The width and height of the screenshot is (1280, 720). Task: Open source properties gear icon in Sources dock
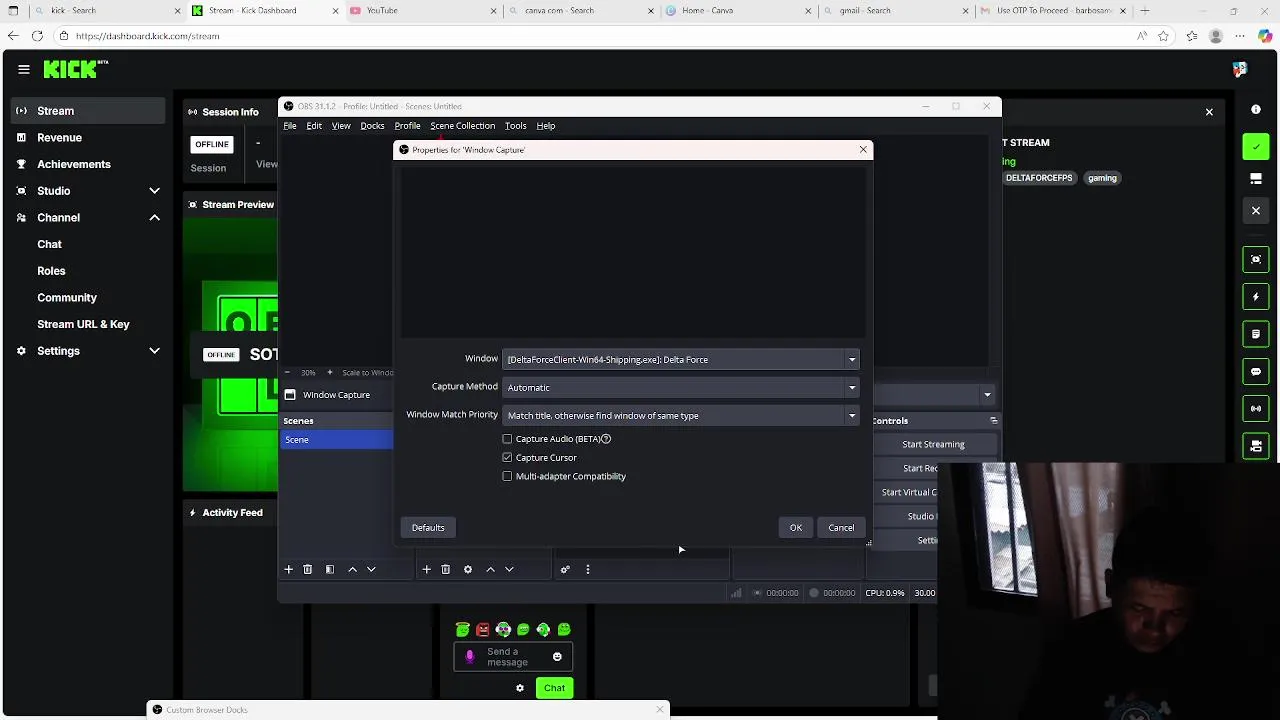(467, 569)
